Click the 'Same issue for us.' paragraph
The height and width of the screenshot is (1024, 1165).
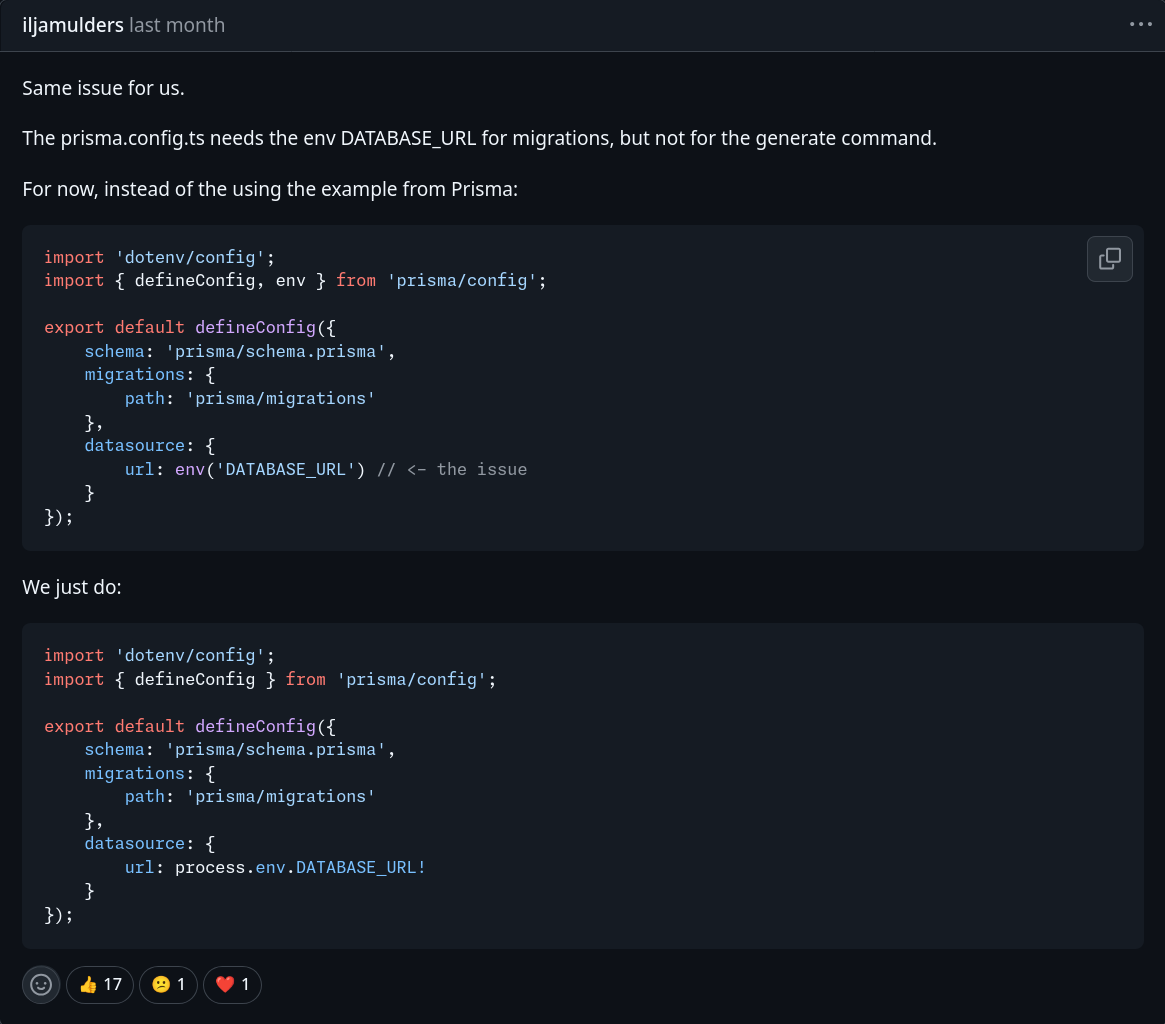[103, 88]
